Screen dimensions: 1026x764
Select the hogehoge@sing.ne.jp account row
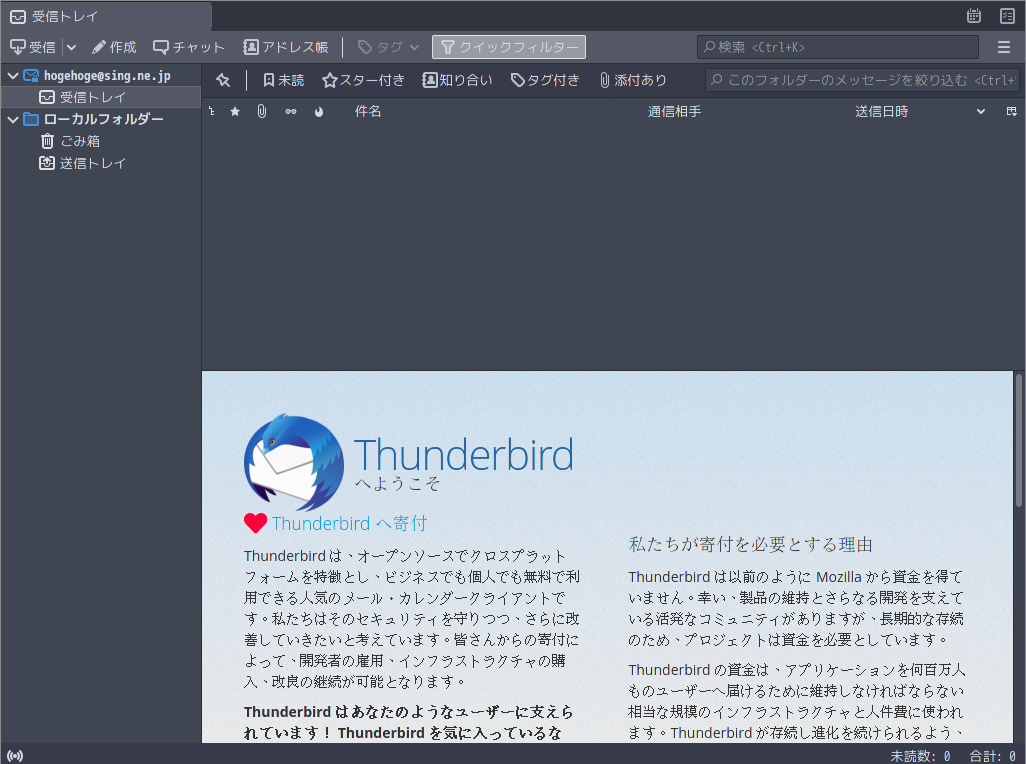101,76
